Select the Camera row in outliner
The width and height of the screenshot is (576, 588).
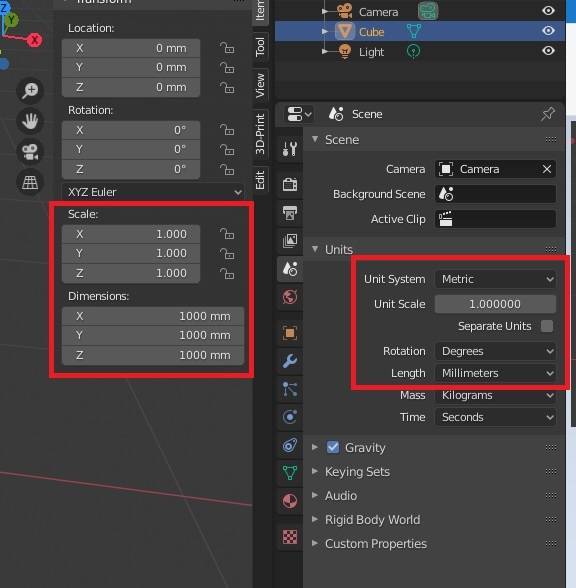(x=420, y=11)
